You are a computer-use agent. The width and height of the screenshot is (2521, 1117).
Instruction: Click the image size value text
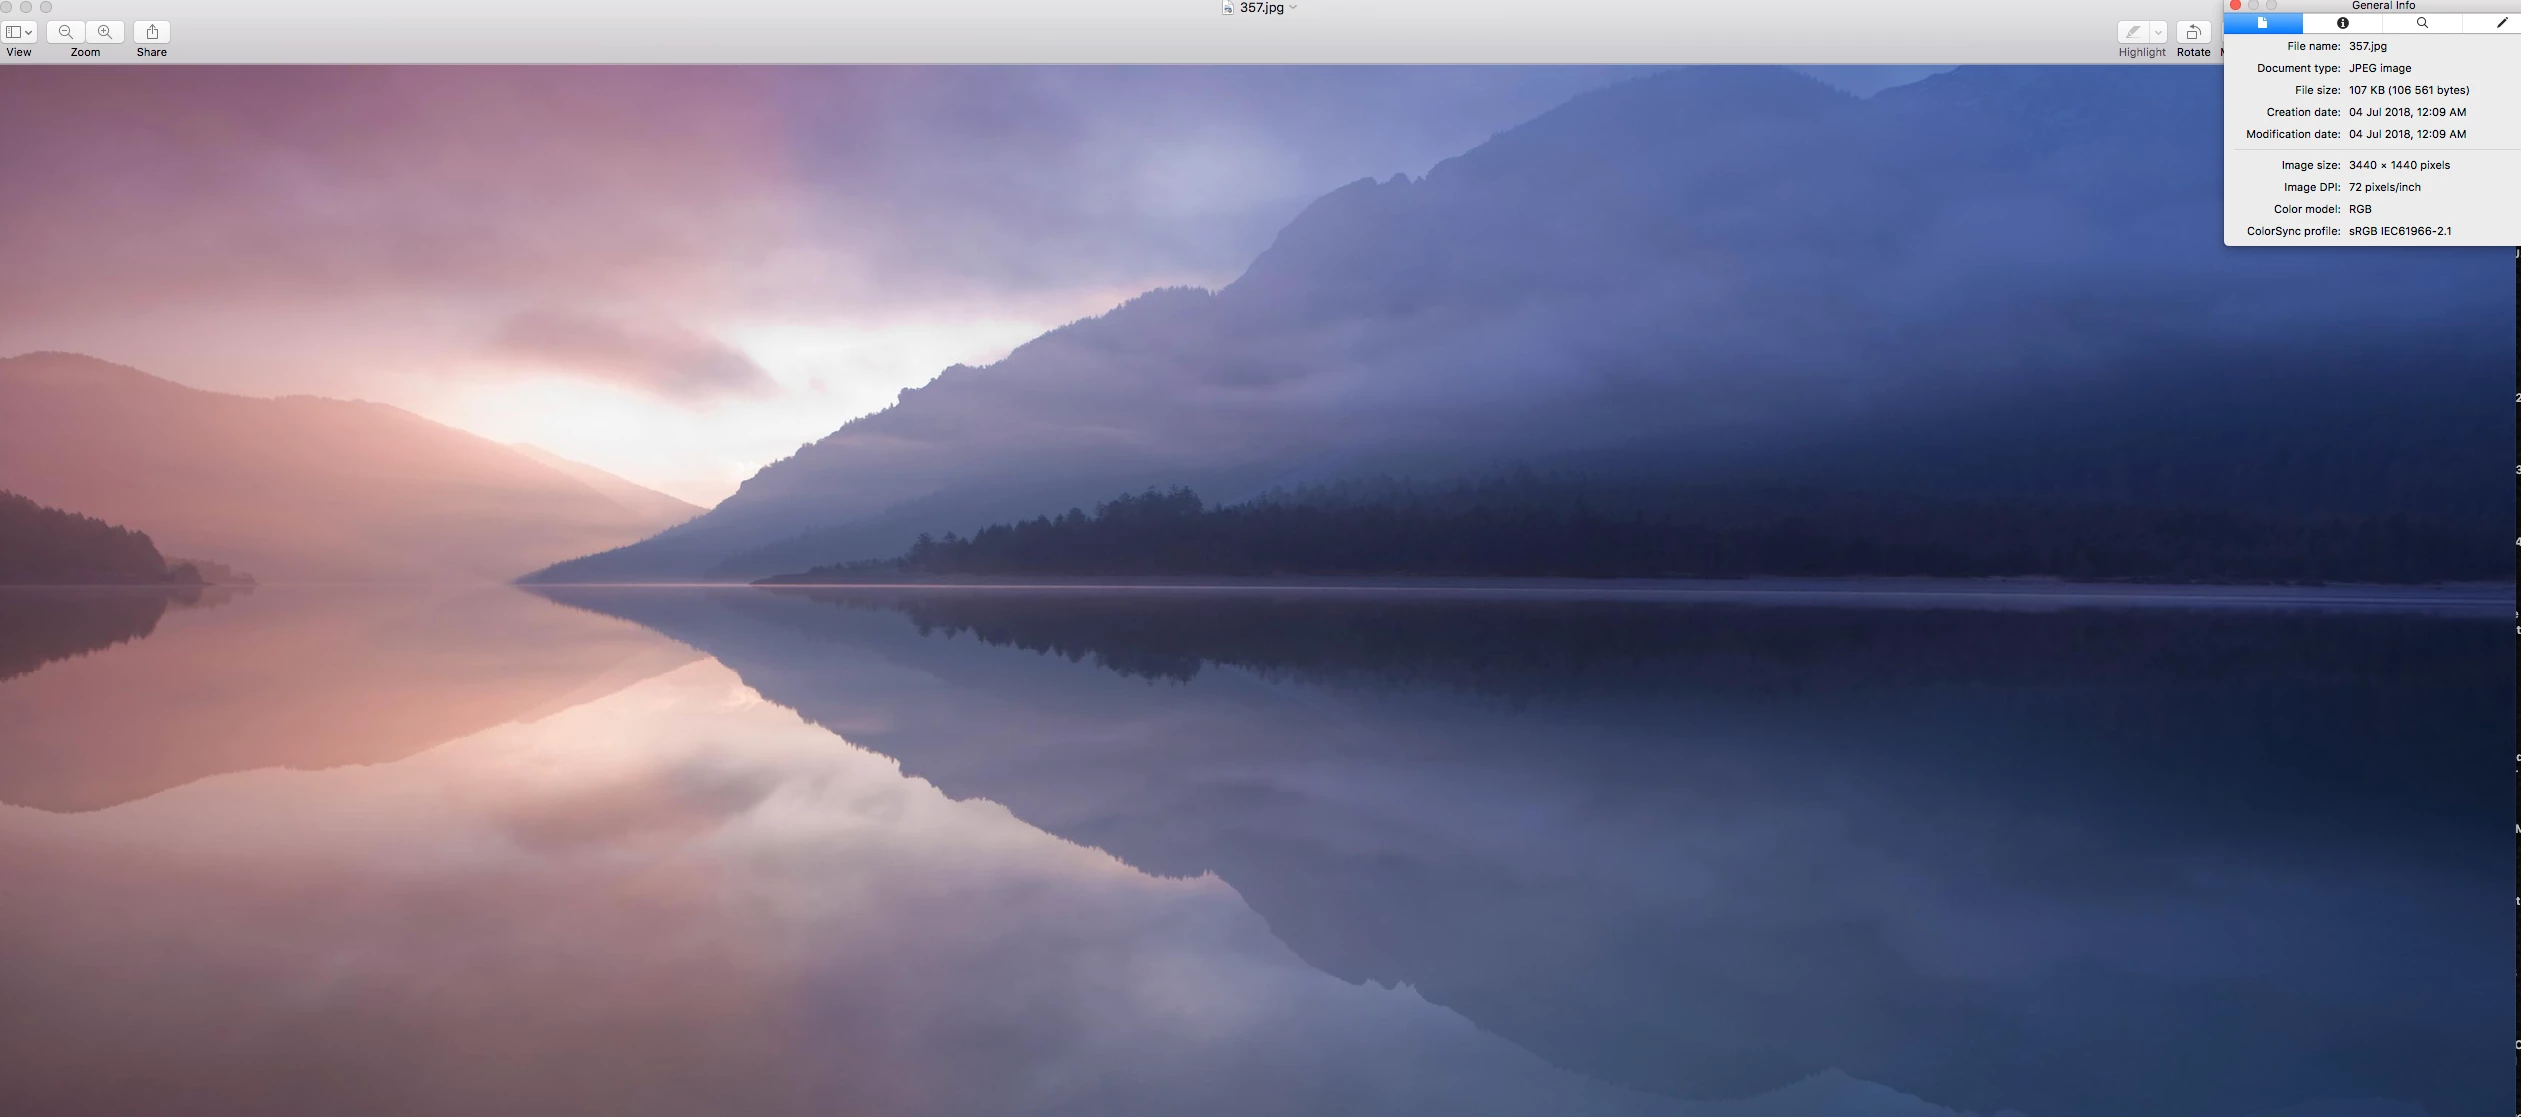(2399, 165)
